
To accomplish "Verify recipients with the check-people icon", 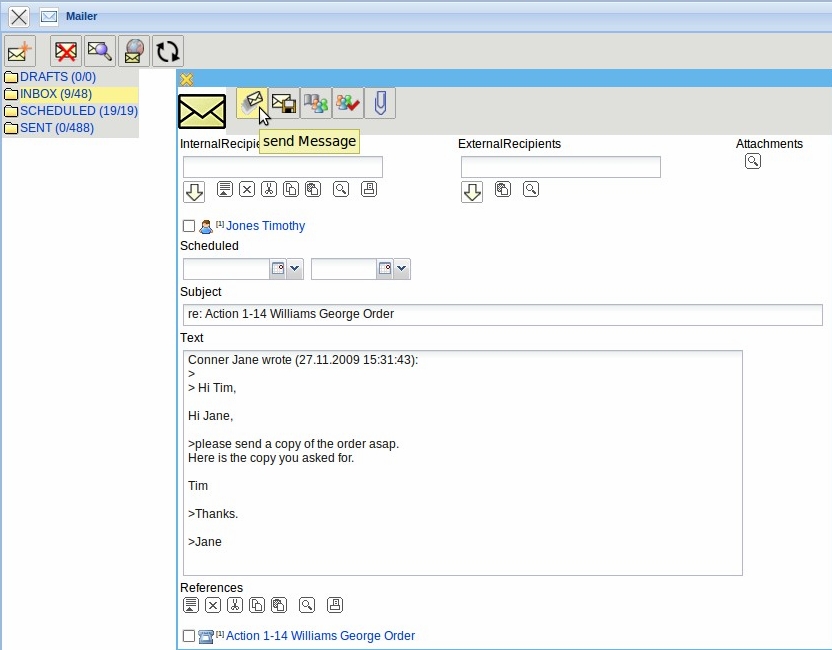I will (347, 101).
